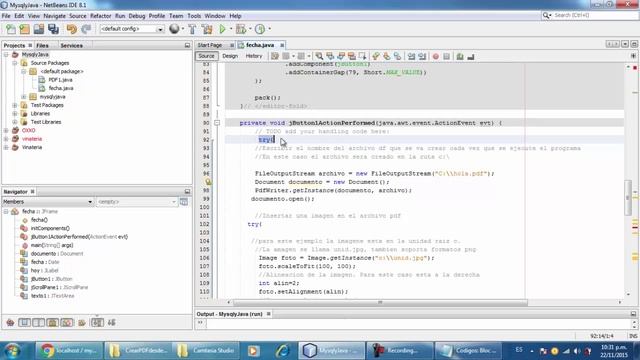Screen dimensions: 640x360
Task: Switch to the Files tab
Action: (x=42, y=45)
